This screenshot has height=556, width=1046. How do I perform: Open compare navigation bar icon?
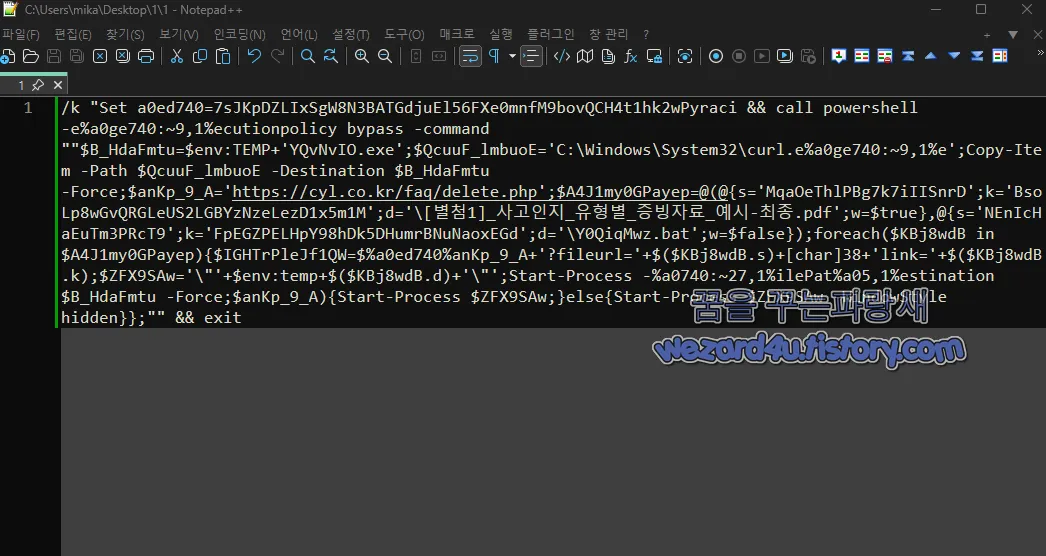[1000, 56]
